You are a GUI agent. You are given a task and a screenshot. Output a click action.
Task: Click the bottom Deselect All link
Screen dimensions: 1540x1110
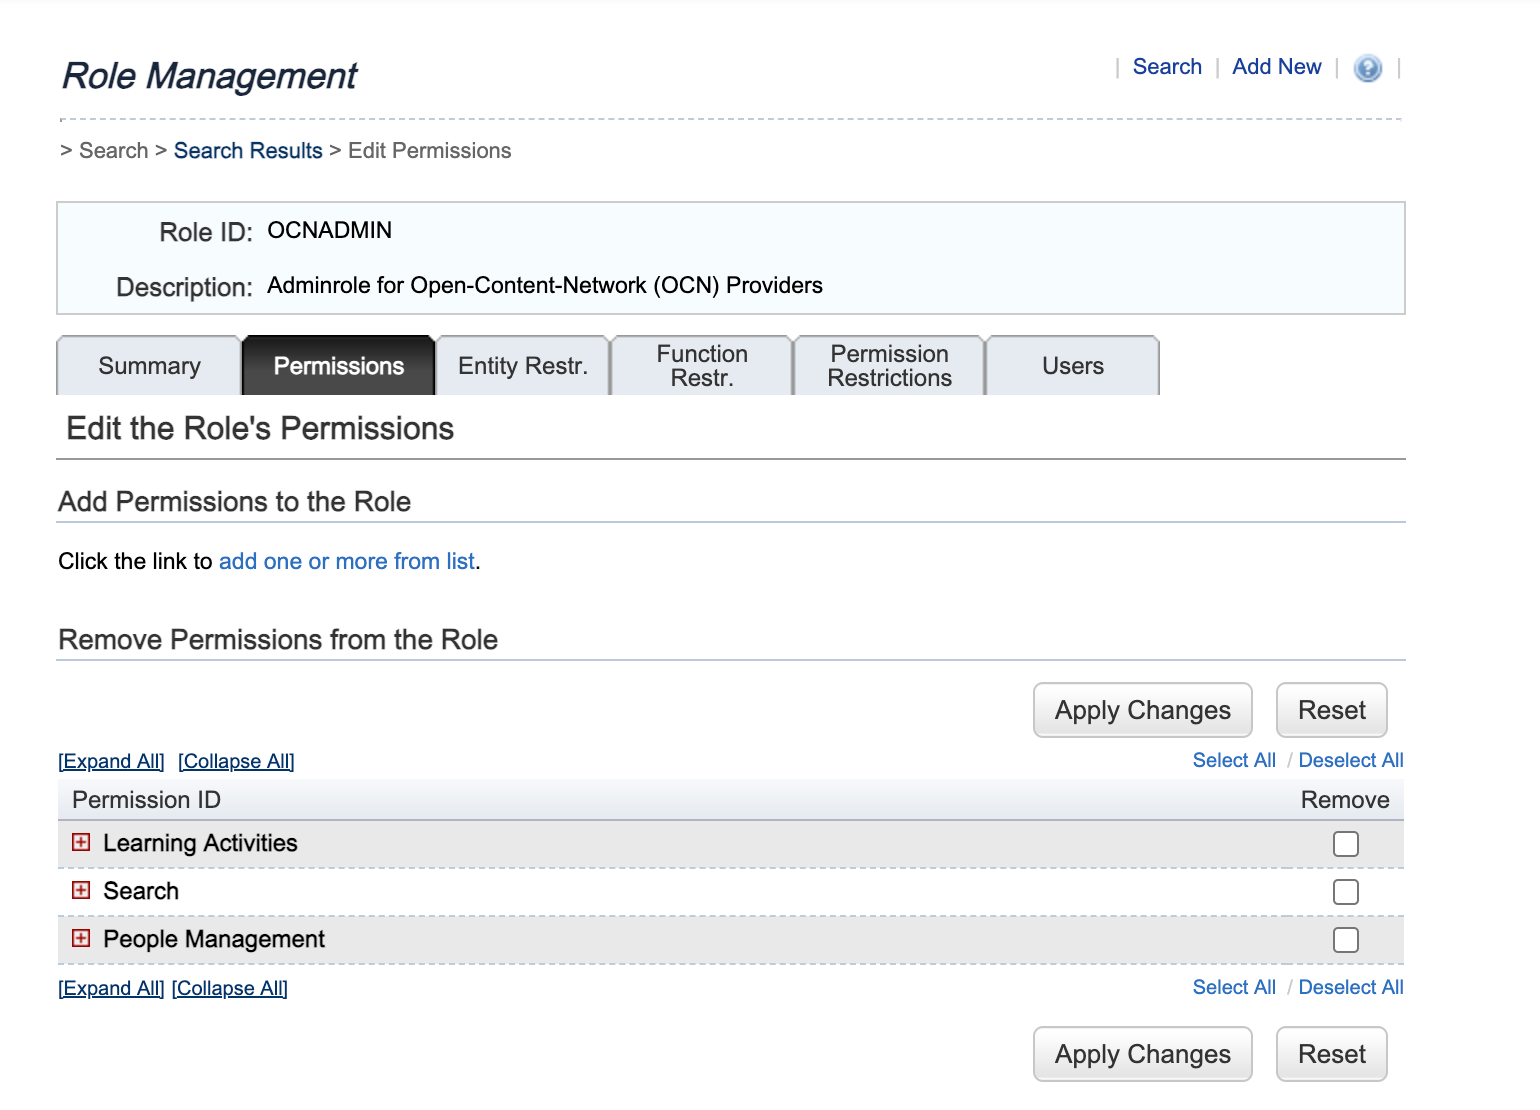1350,987
